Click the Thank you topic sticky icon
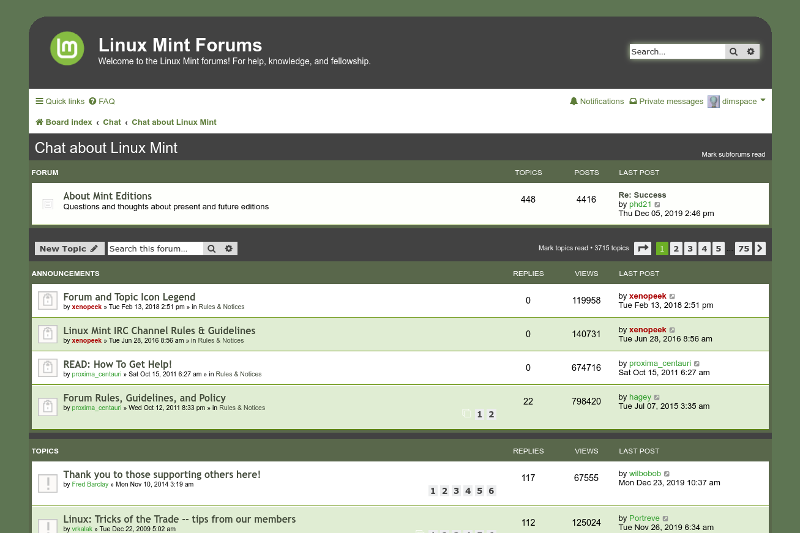The width and height of the screenshot is (800, 533). [47, 483]
